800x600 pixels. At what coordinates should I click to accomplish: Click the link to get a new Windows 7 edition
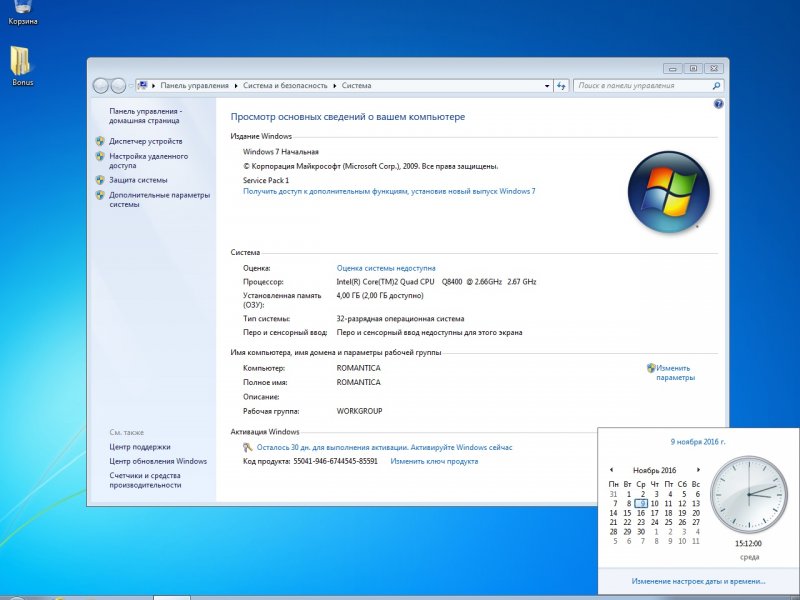pos(389,191)
